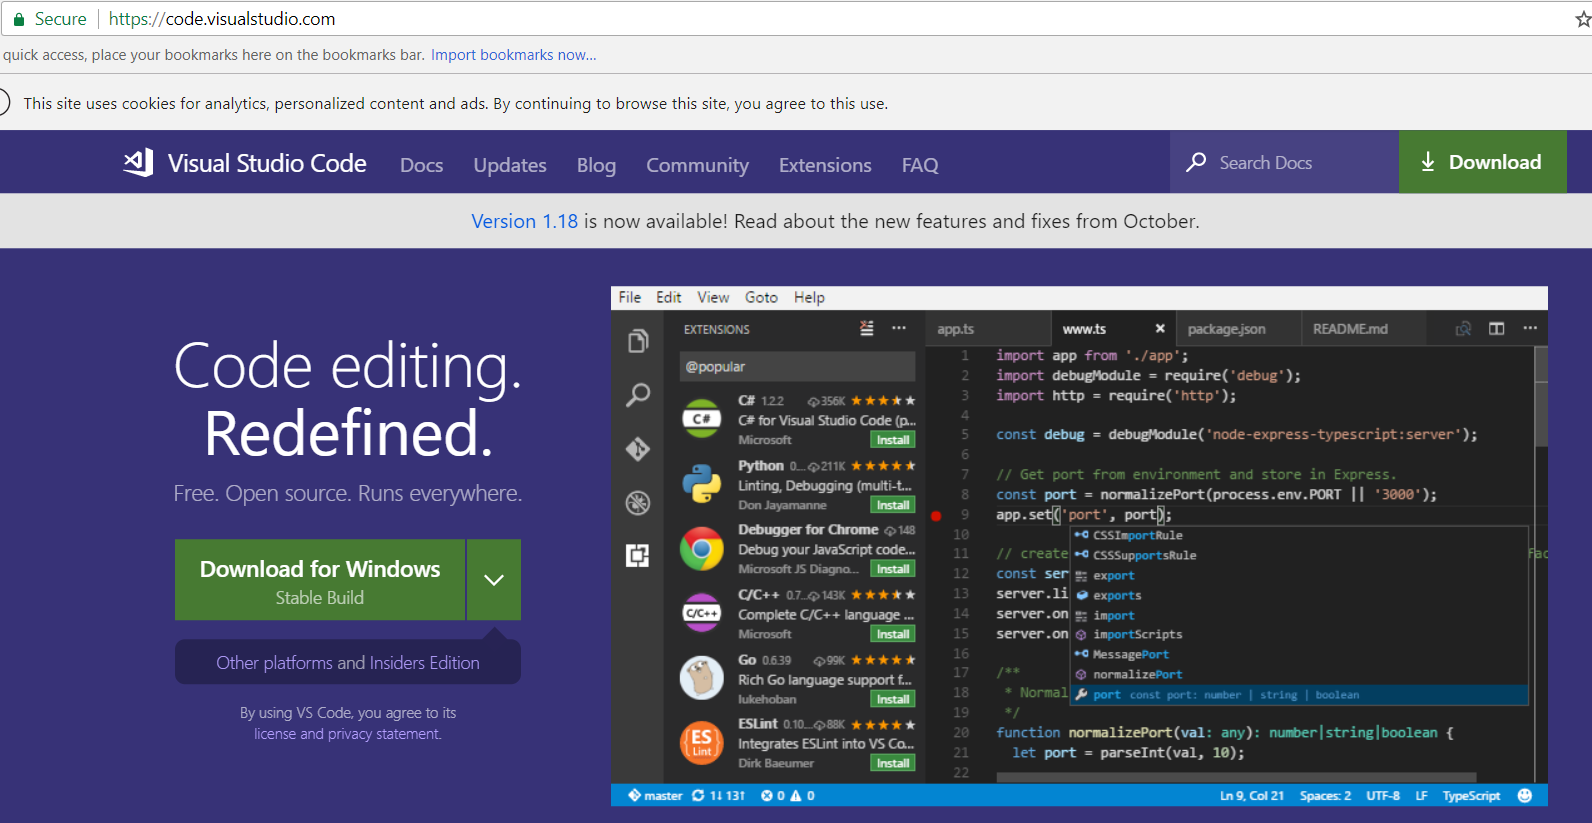Click the ESLint extension icon
The image size is (1592, 823).
pos(702,743)
